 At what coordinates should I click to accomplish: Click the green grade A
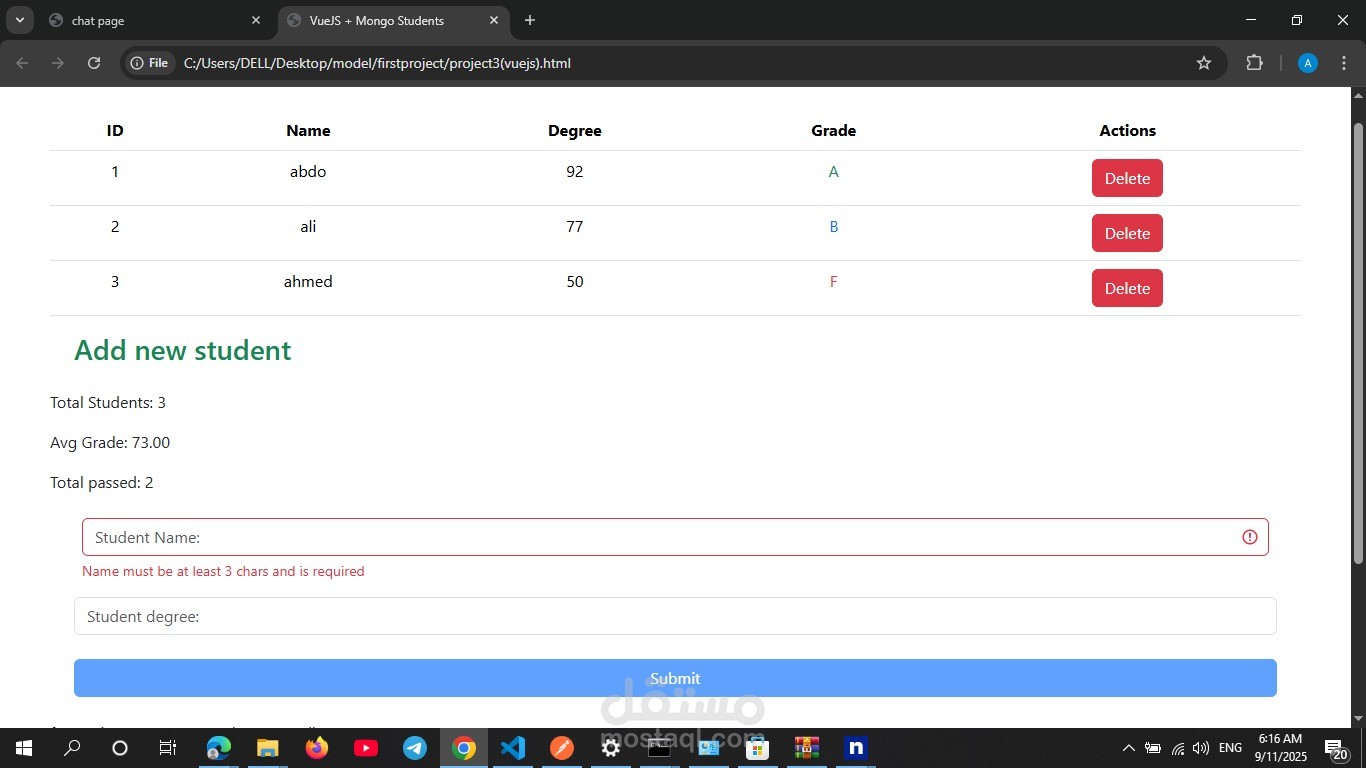834,172
